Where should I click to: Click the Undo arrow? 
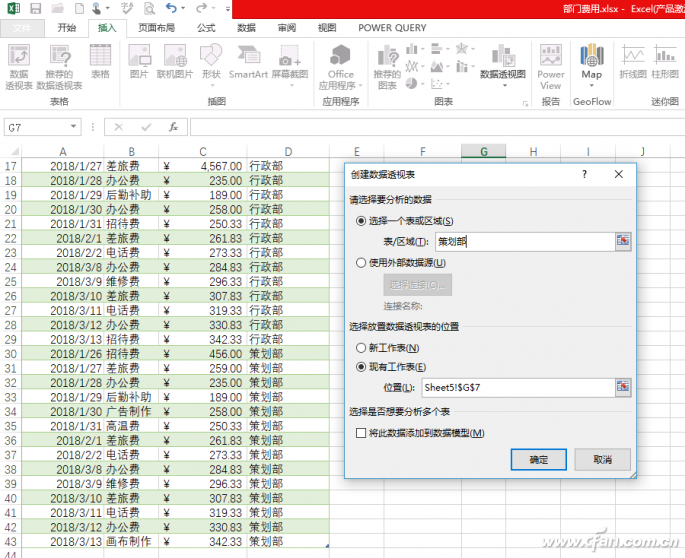pos(171,8)
